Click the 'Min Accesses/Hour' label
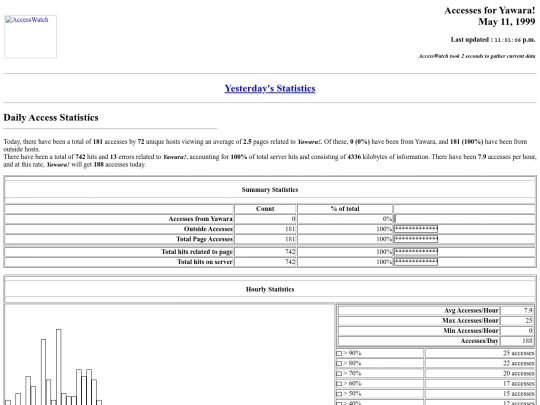 [471, 331]
